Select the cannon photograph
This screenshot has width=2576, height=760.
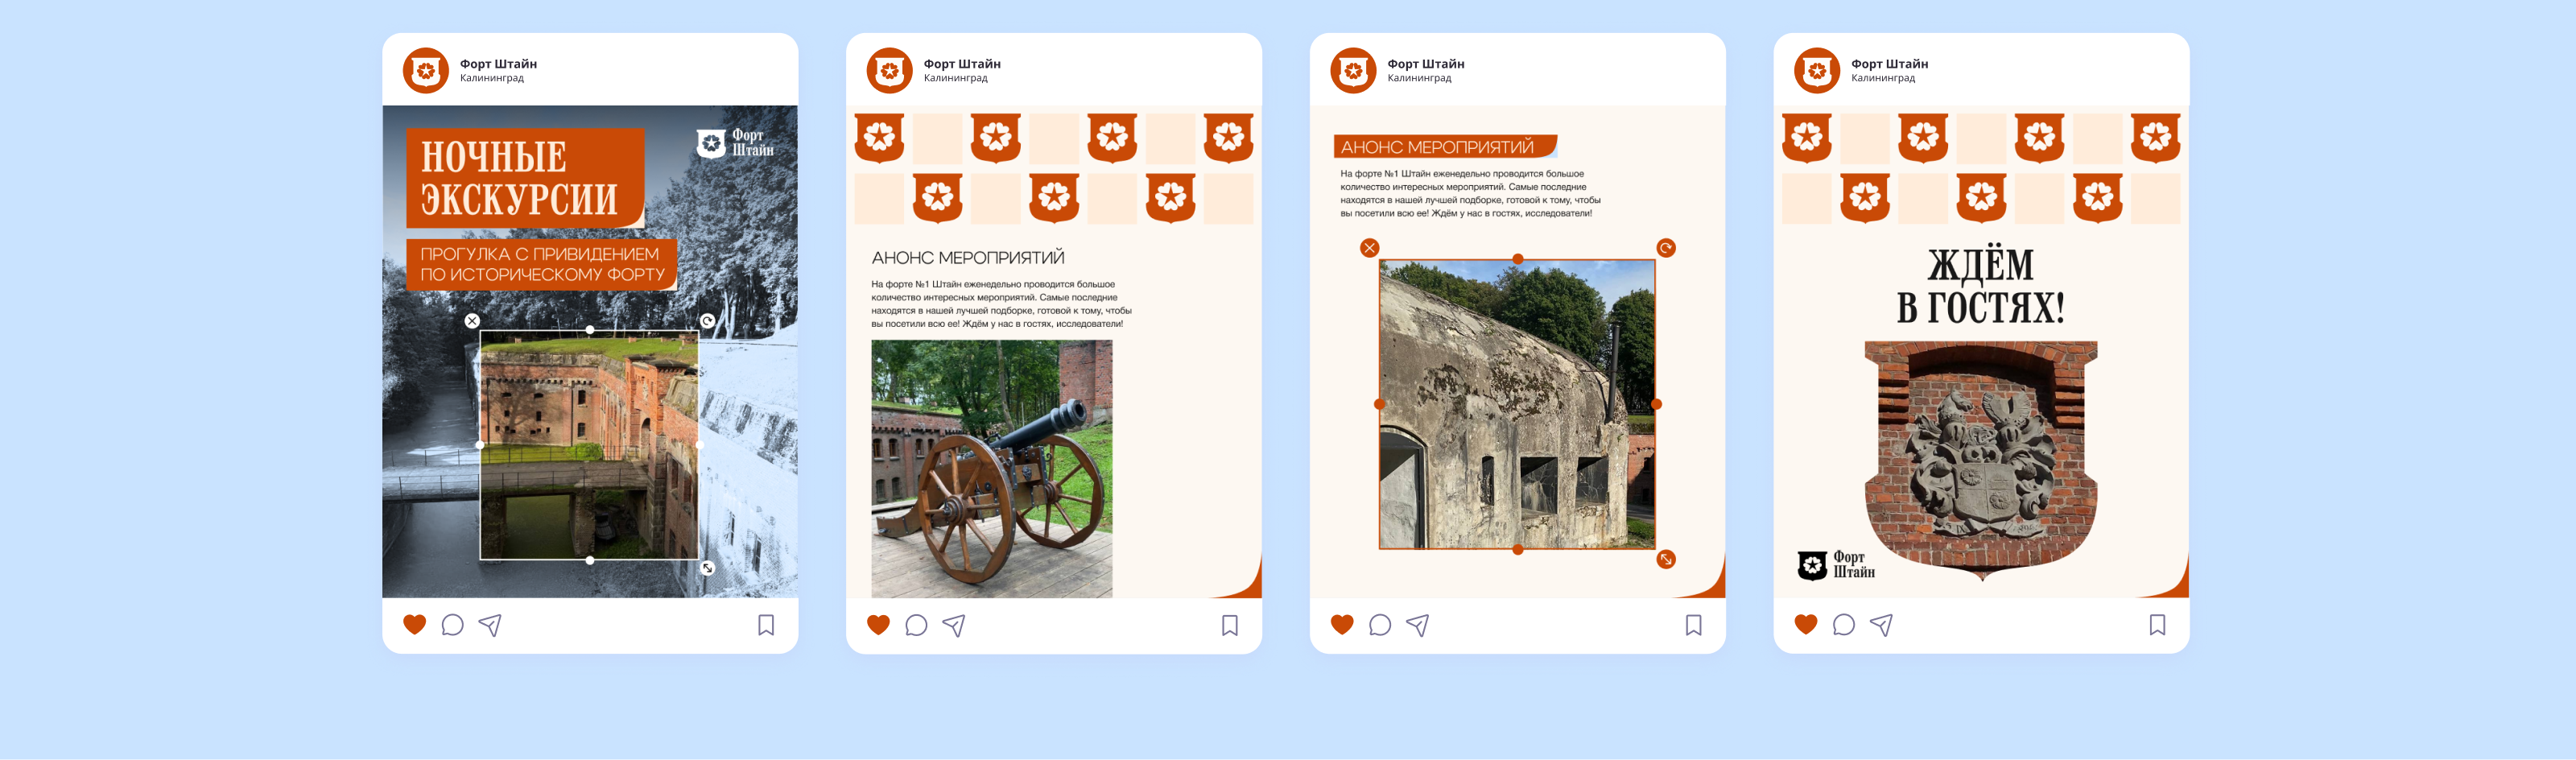pos(991,468)
